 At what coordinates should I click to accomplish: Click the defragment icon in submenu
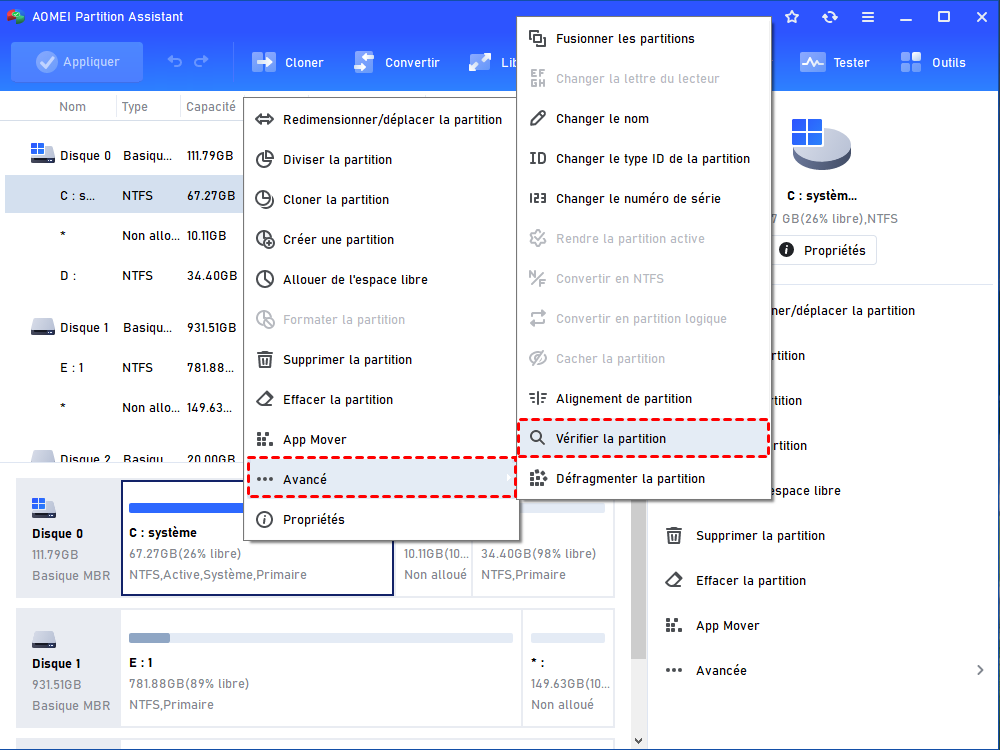point(538,478)
